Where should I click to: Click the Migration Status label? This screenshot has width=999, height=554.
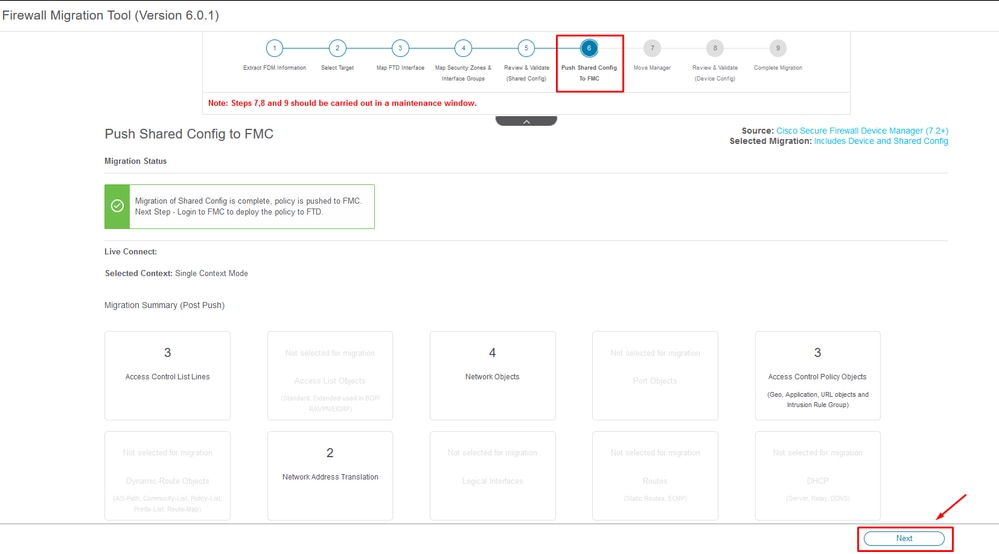136,161
